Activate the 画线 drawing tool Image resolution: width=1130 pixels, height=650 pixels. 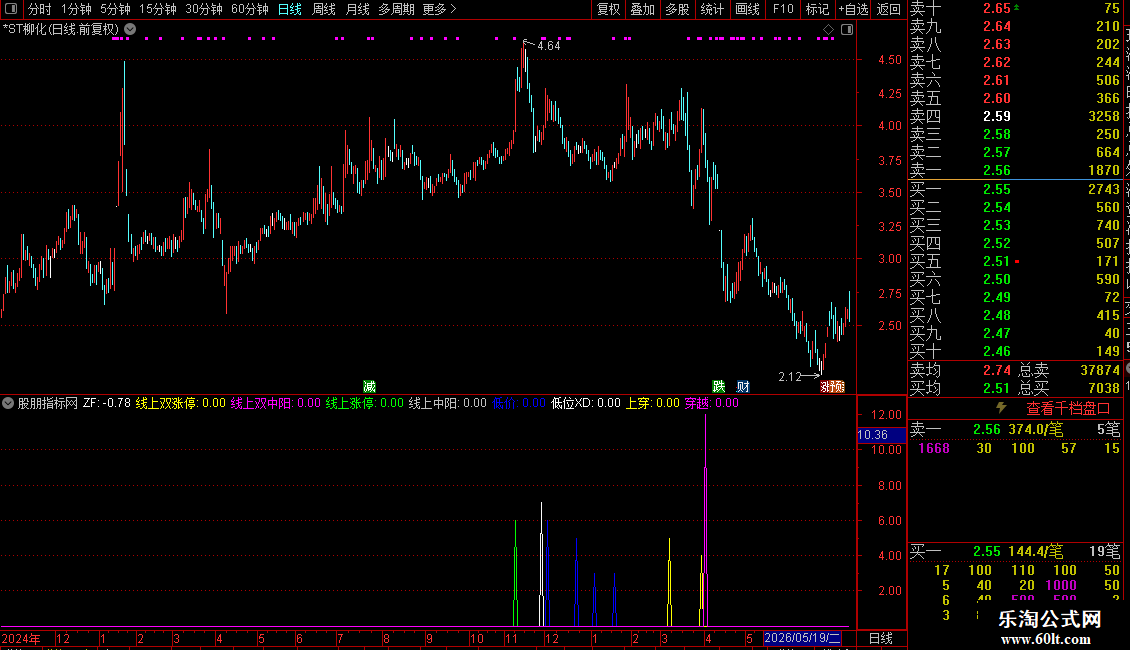747,9
